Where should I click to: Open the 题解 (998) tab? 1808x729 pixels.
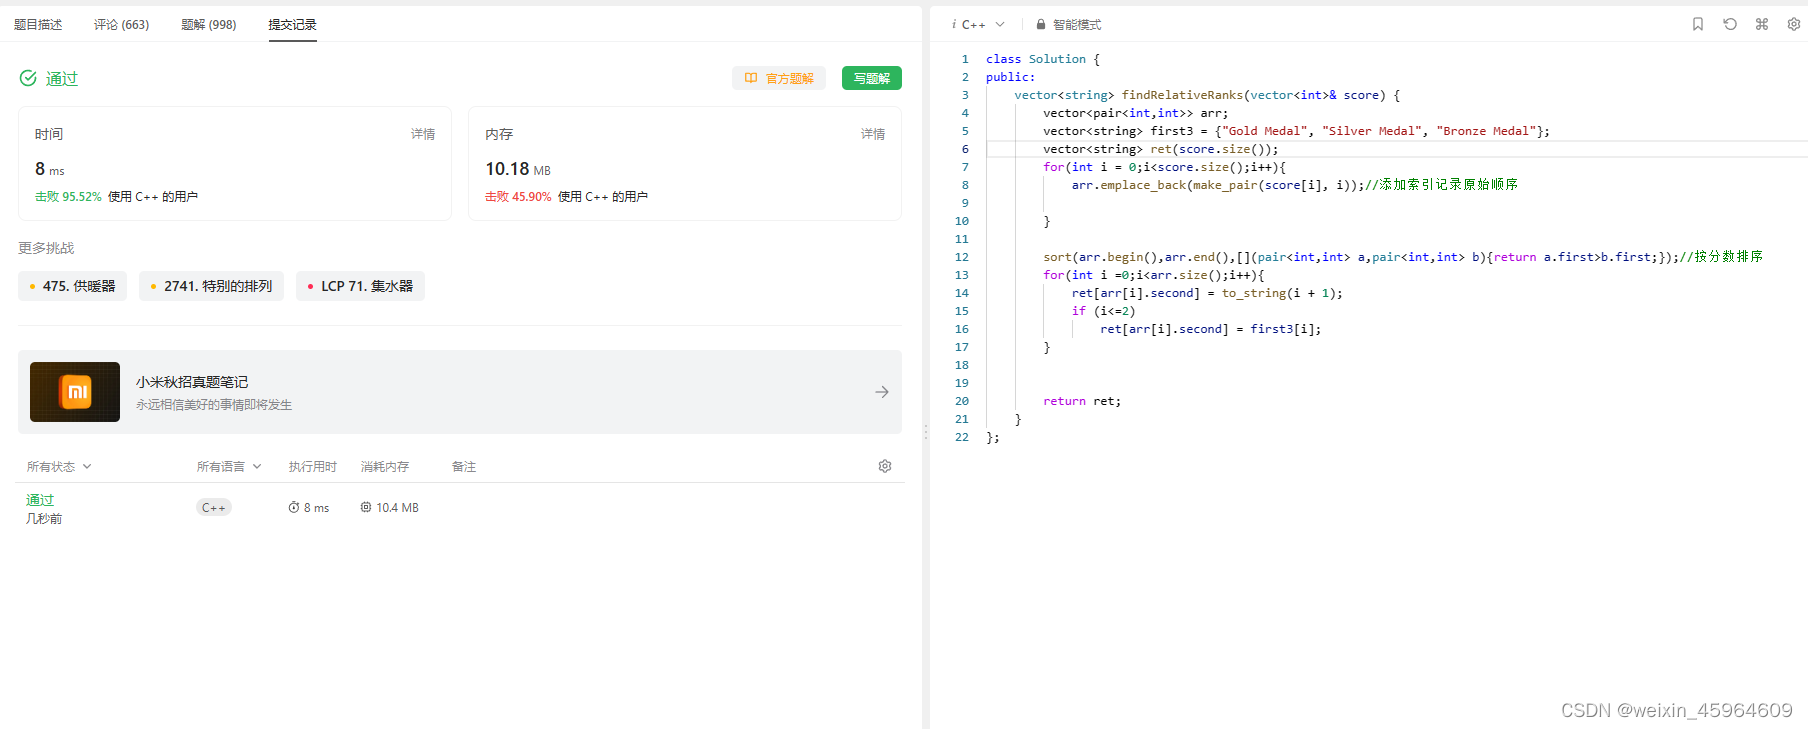(208, 25)
